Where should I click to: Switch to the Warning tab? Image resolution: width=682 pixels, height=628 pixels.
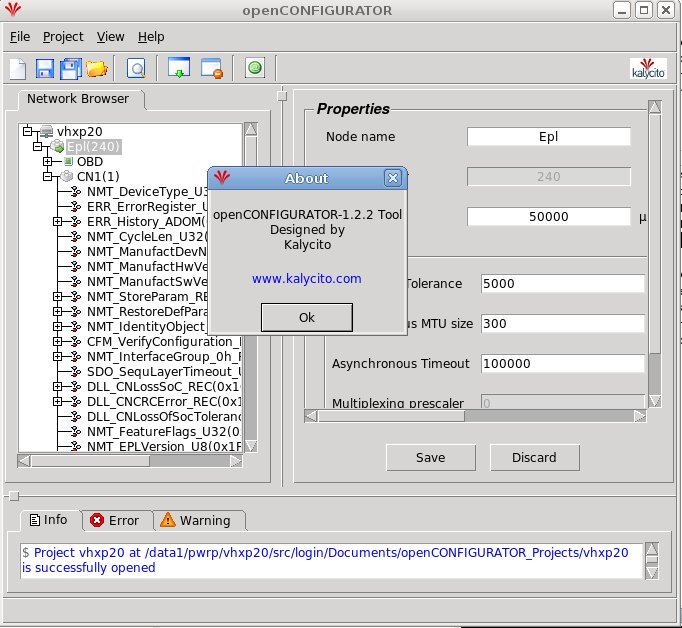[199, 520]
